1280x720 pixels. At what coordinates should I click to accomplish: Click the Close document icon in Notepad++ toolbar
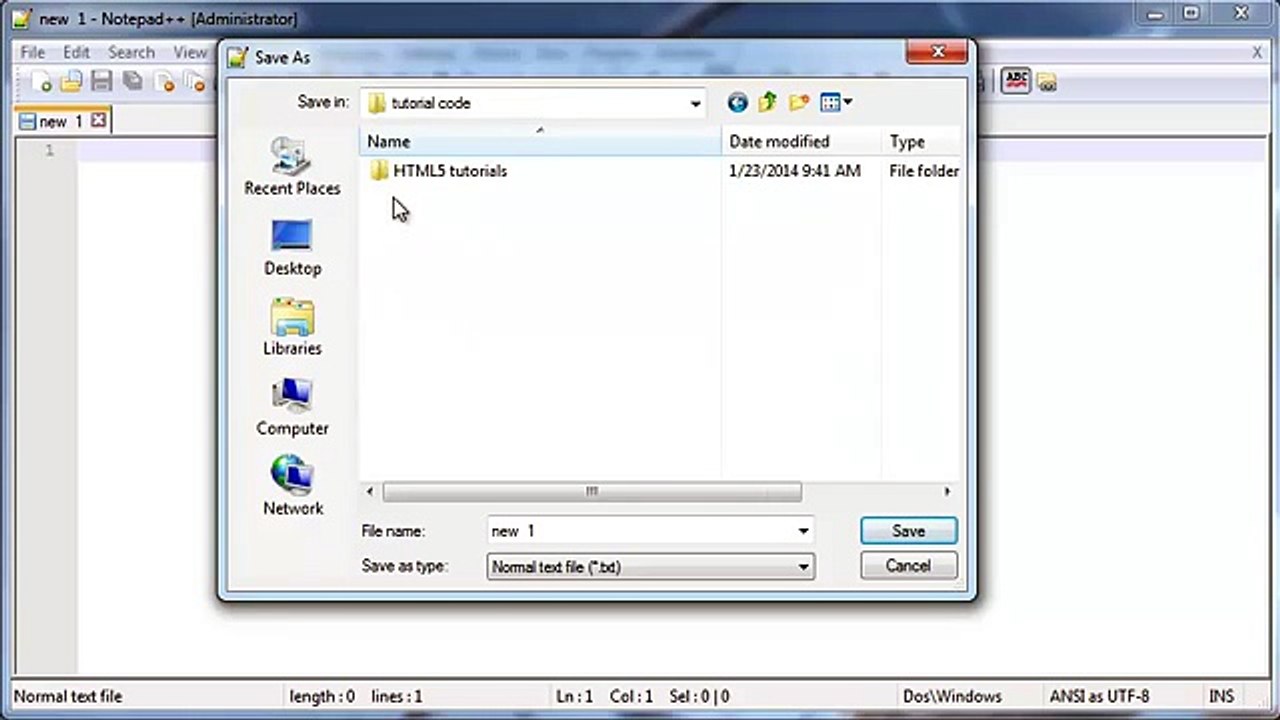164,83
